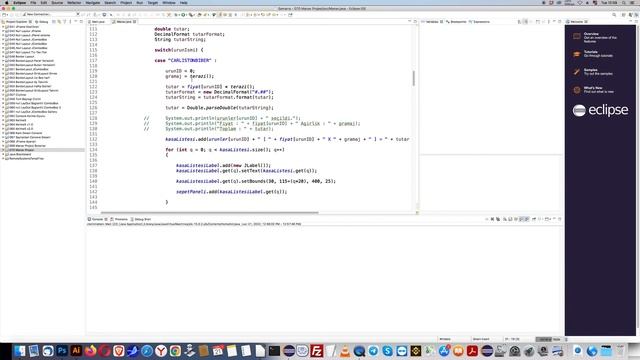The image size is (640, 360).
Task: Open the Help menu
Action: click(x=184, y=2)
